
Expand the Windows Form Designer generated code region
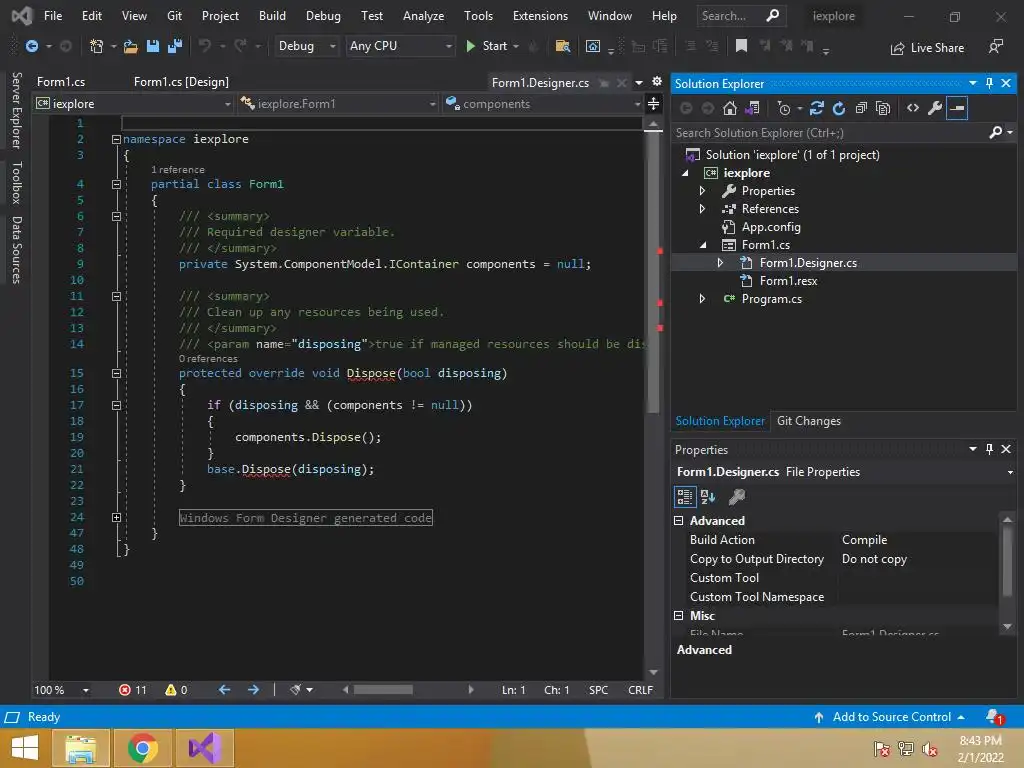(116, 517)
